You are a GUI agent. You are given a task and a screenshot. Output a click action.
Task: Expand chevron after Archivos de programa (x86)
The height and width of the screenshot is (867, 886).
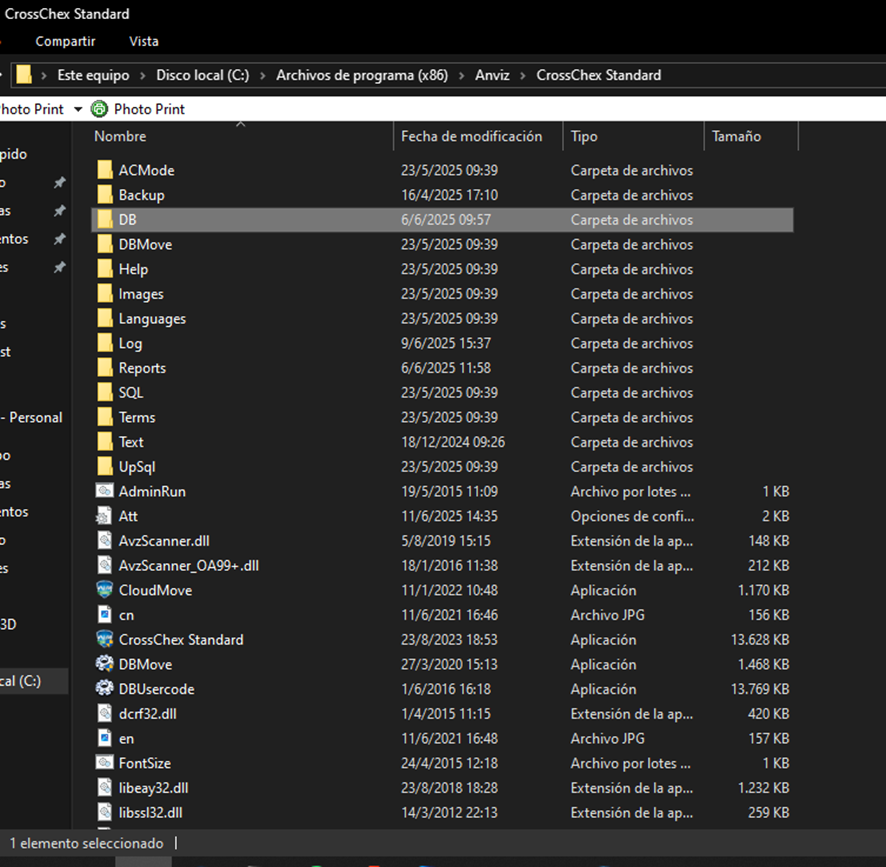462,75
